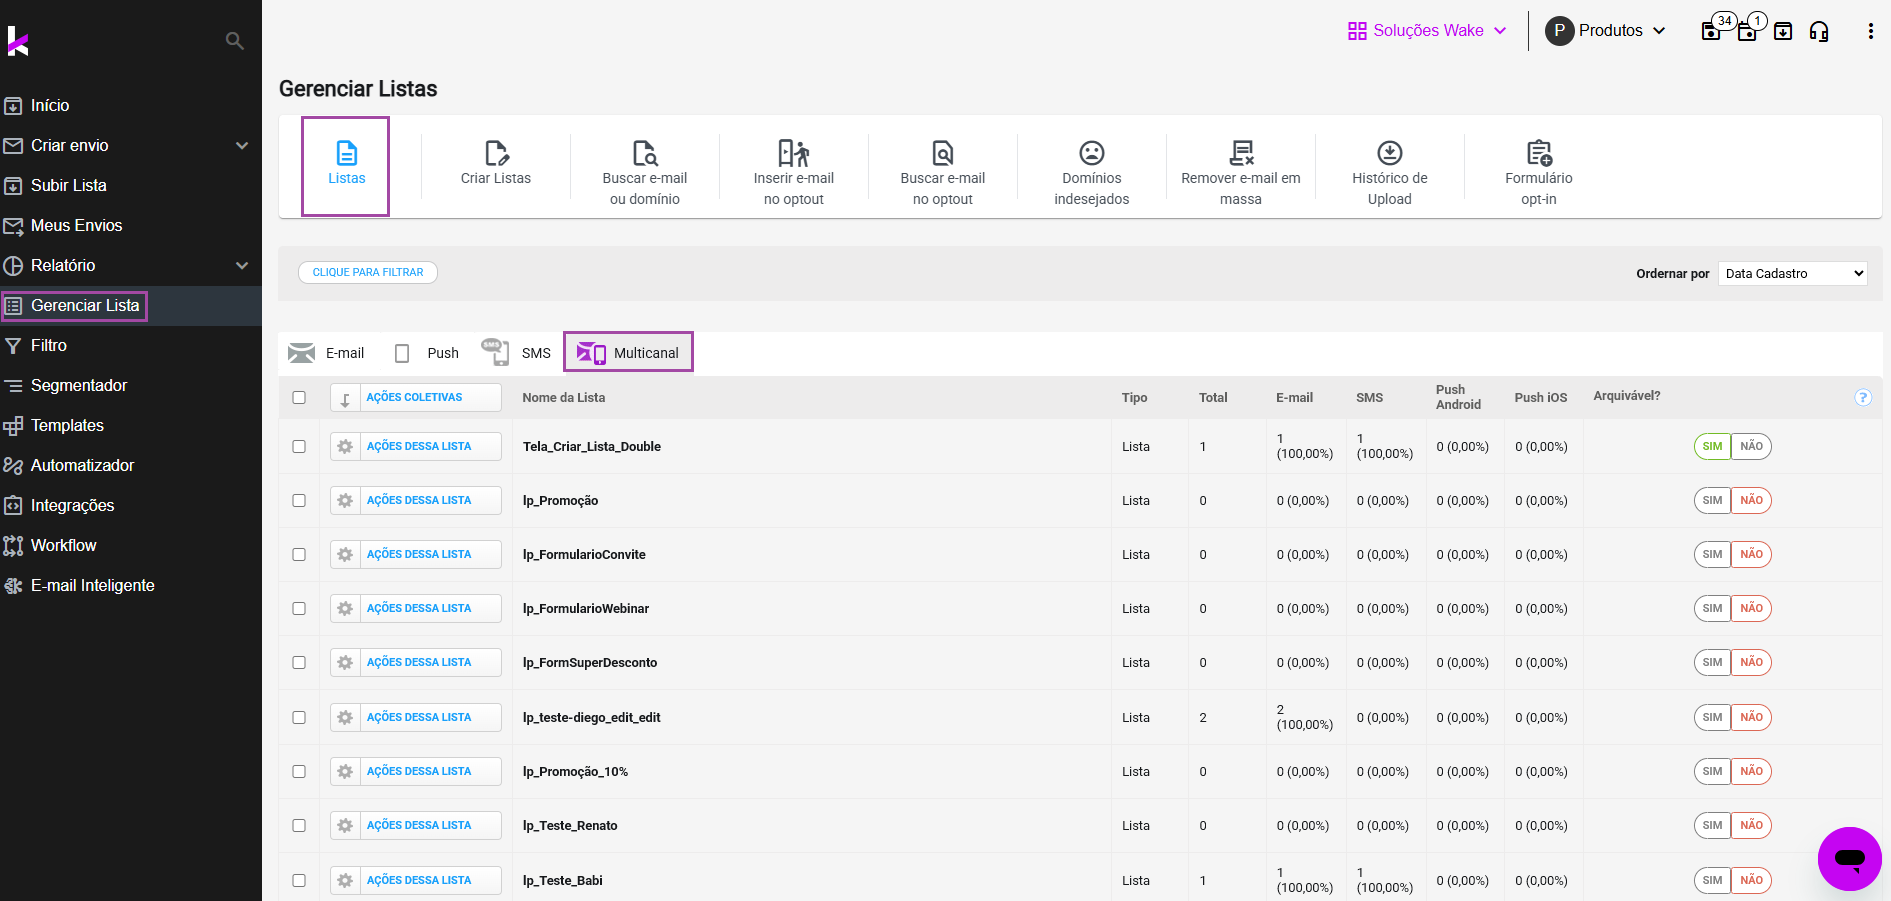
Task: Click gear icon for the lp_Promoção list
Action: 345,500
